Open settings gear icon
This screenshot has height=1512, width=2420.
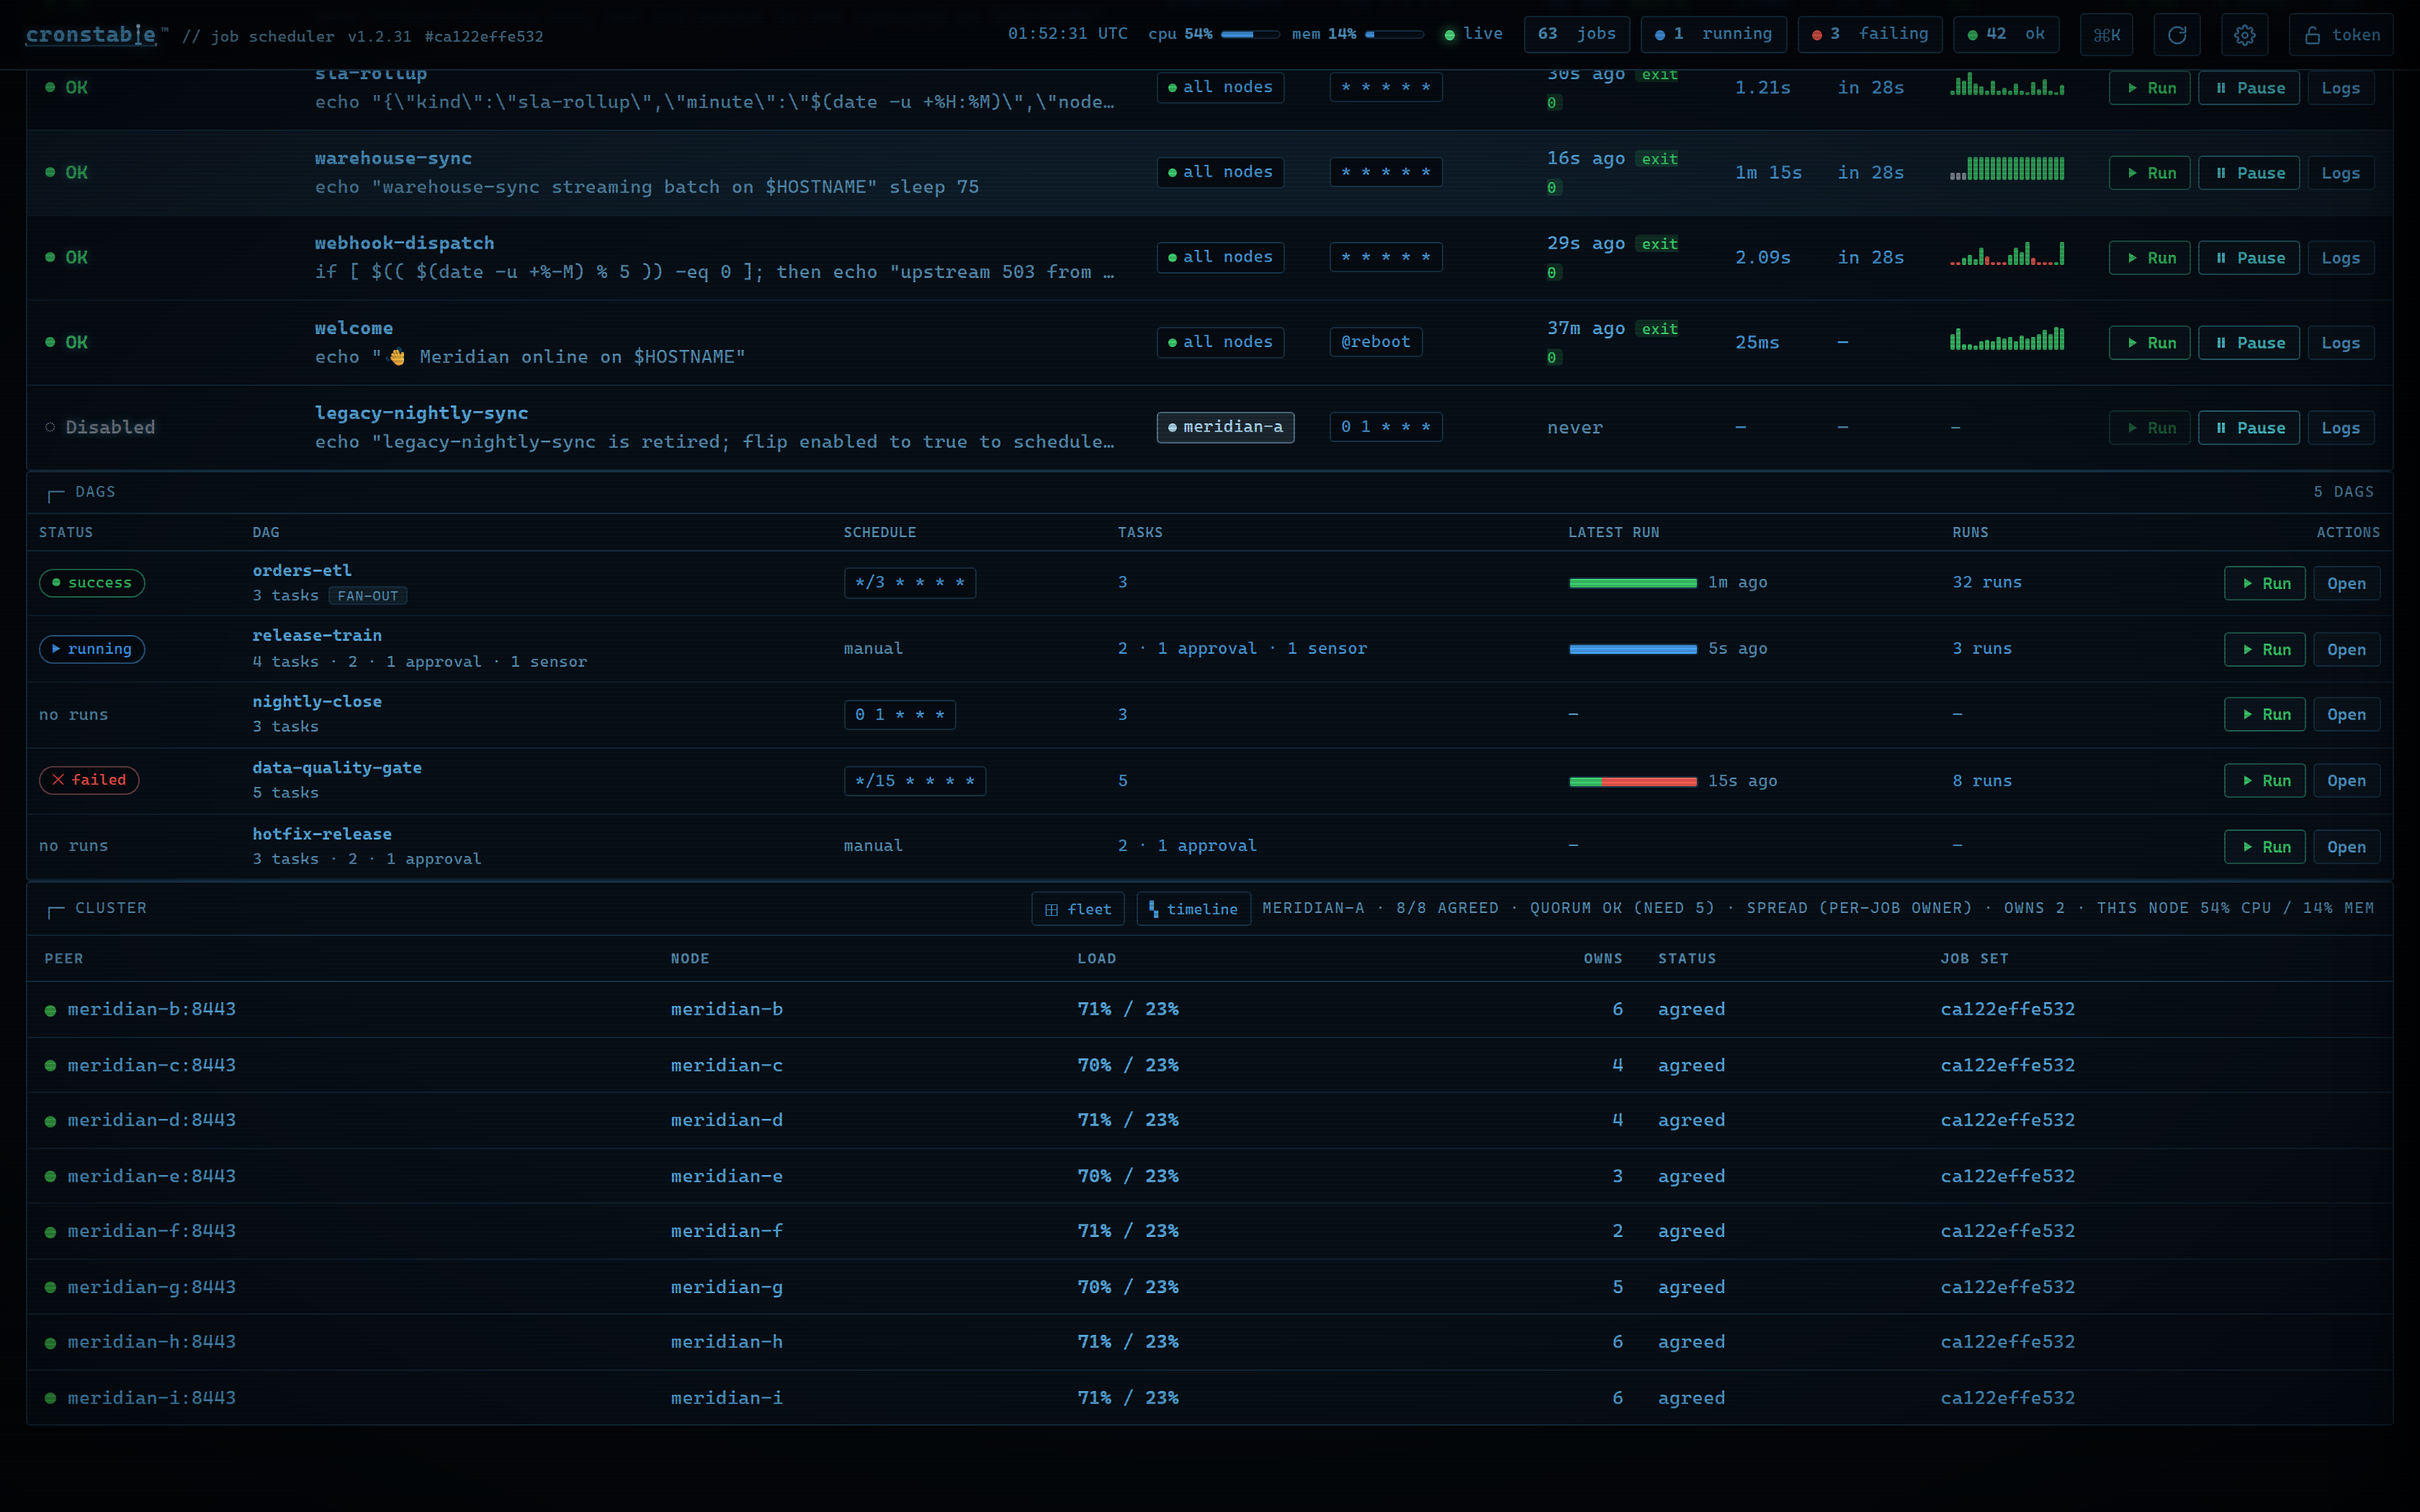[x=2244, y=35]
